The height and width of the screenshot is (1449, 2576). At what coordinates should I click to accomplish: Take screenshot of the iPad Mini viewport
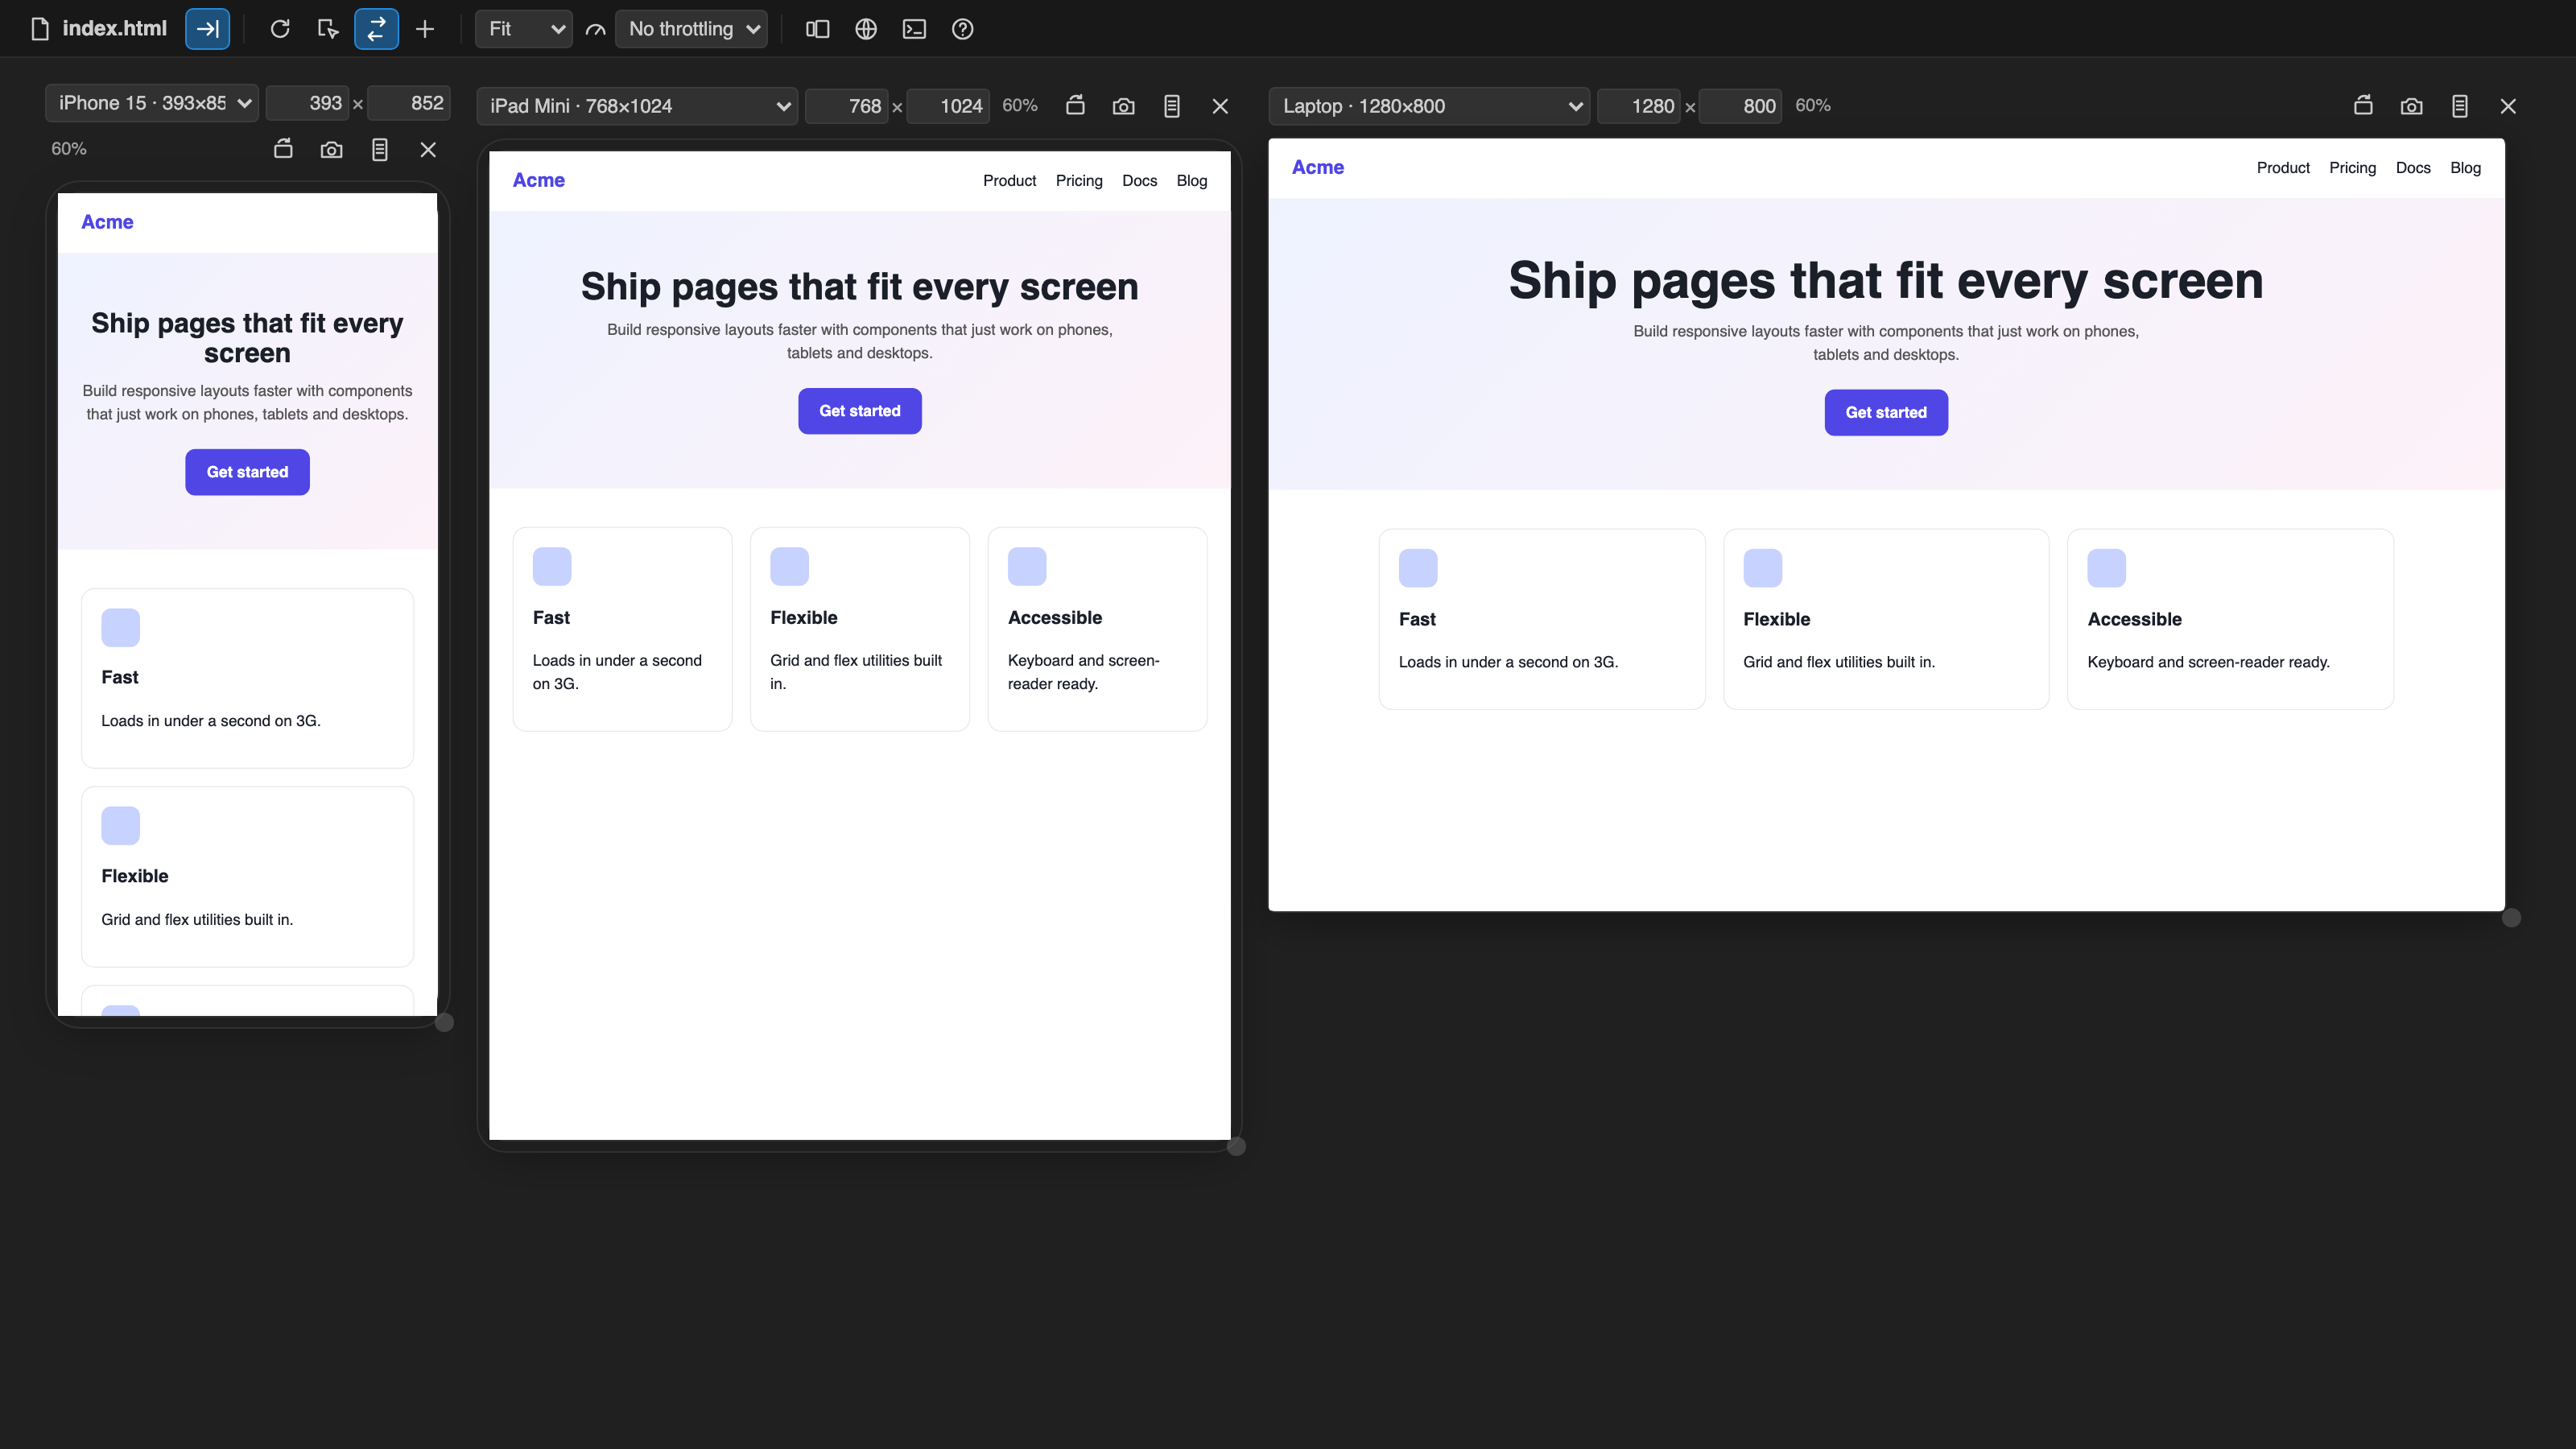point(1124,106)
